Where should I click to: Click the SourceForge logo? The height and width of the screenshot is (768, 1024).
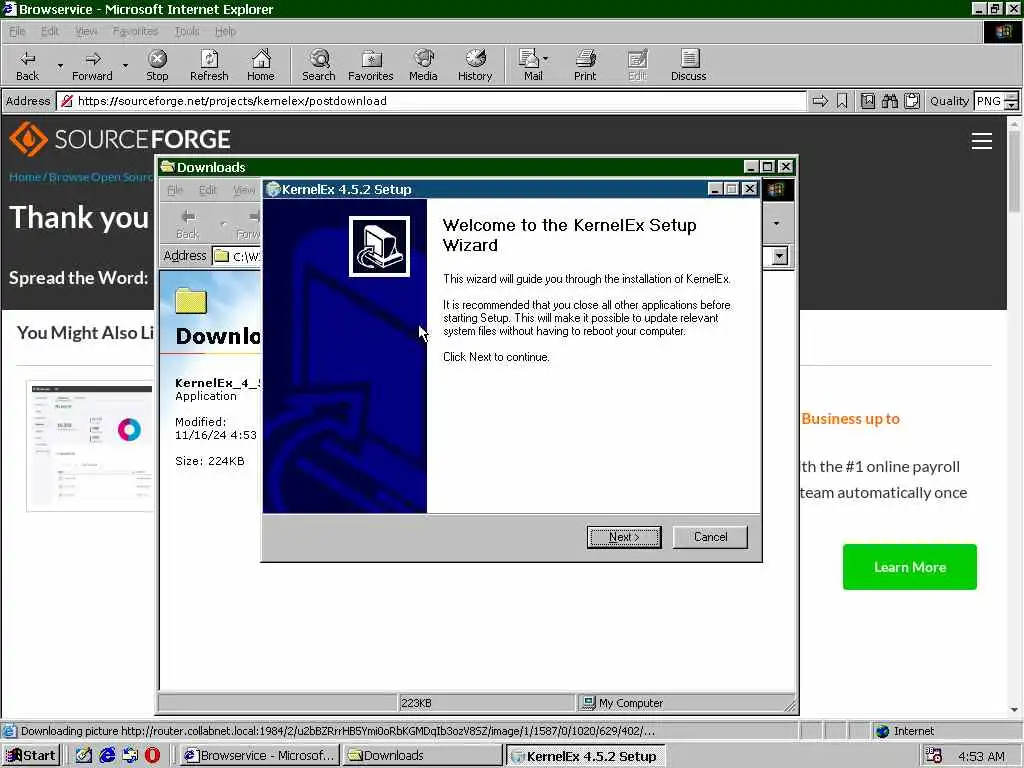click(120, 139)
